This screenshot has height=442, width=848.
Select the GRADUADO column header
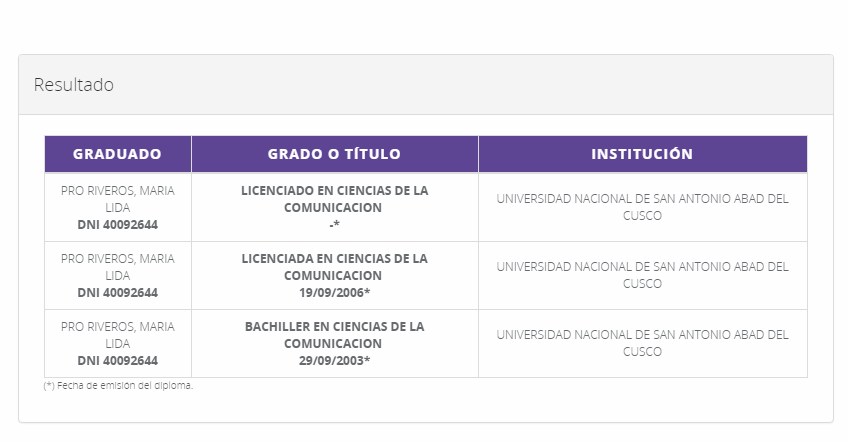117,154
